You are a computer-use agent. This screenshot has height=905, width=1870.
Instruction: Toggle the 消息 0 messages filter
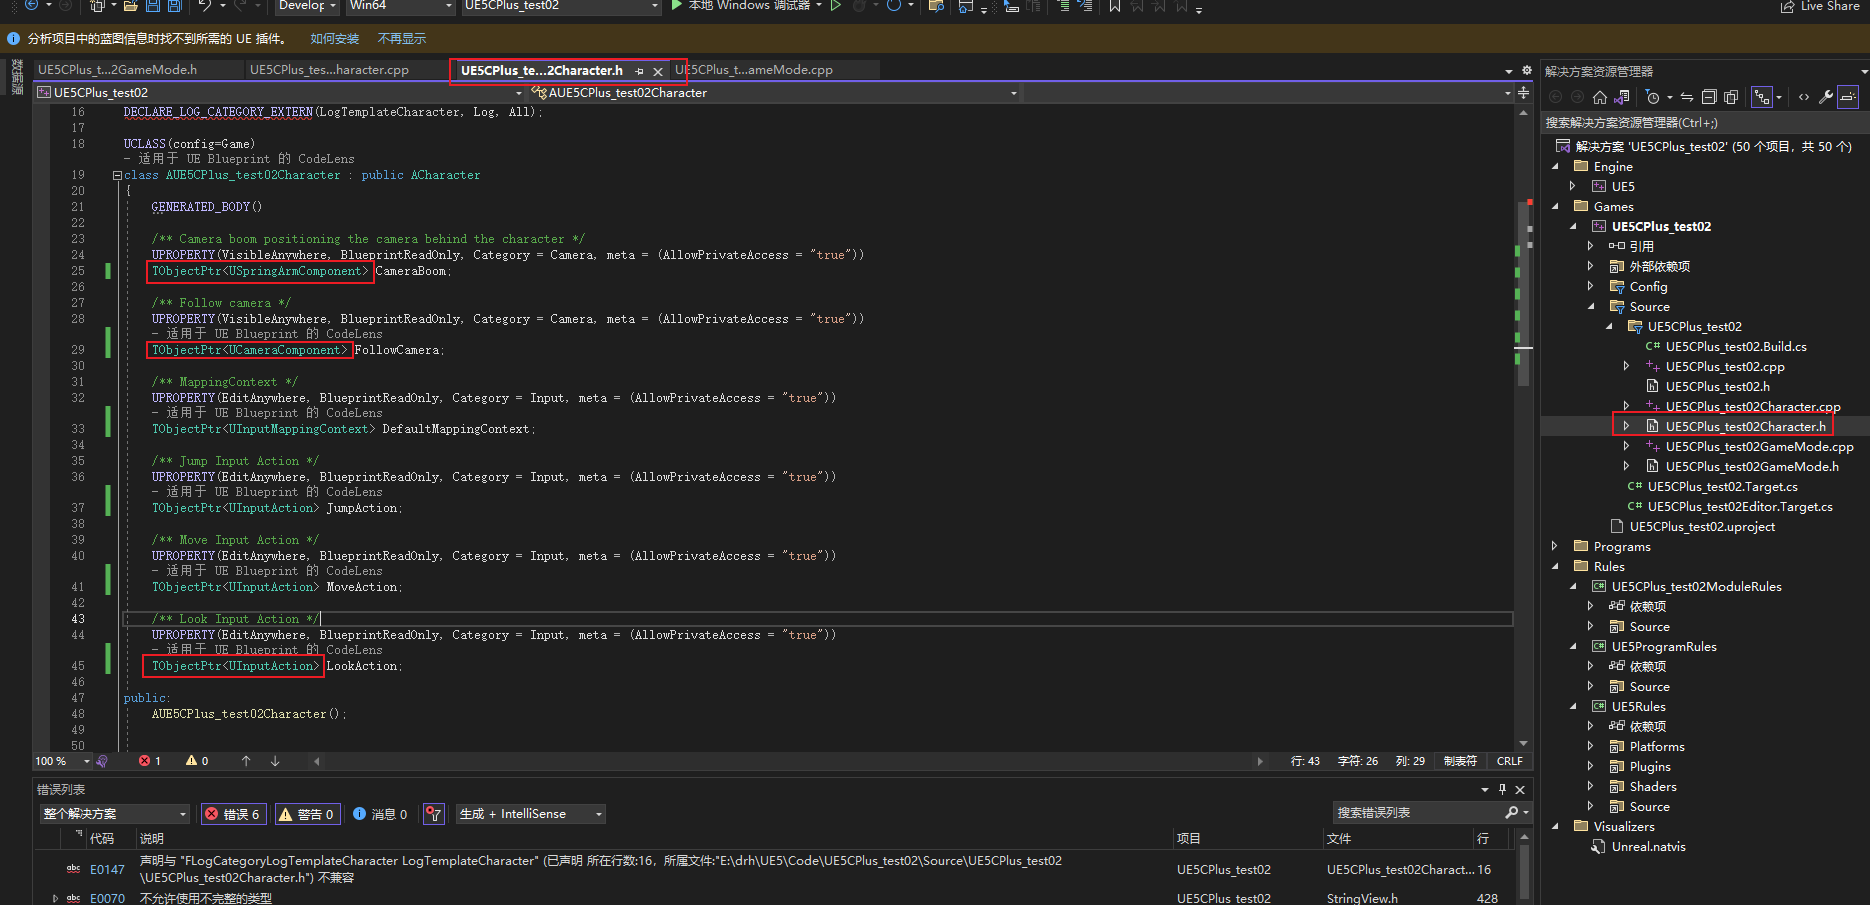coord(381,814)
